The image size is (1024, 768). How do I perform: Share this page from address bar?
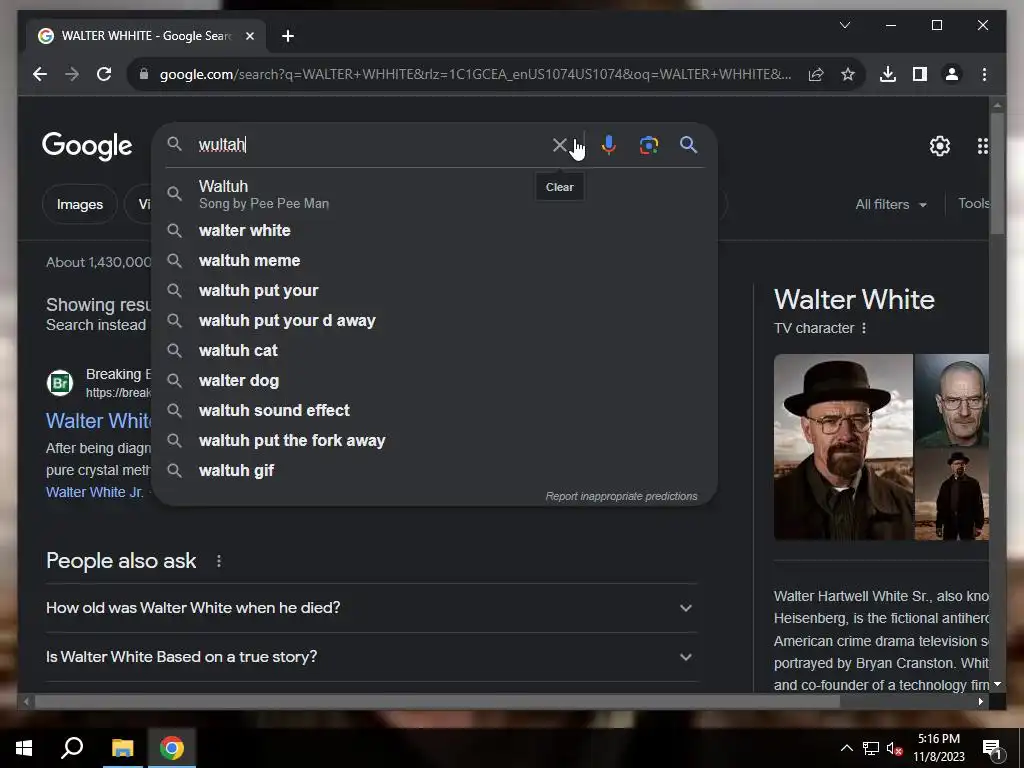click(816, 74)
